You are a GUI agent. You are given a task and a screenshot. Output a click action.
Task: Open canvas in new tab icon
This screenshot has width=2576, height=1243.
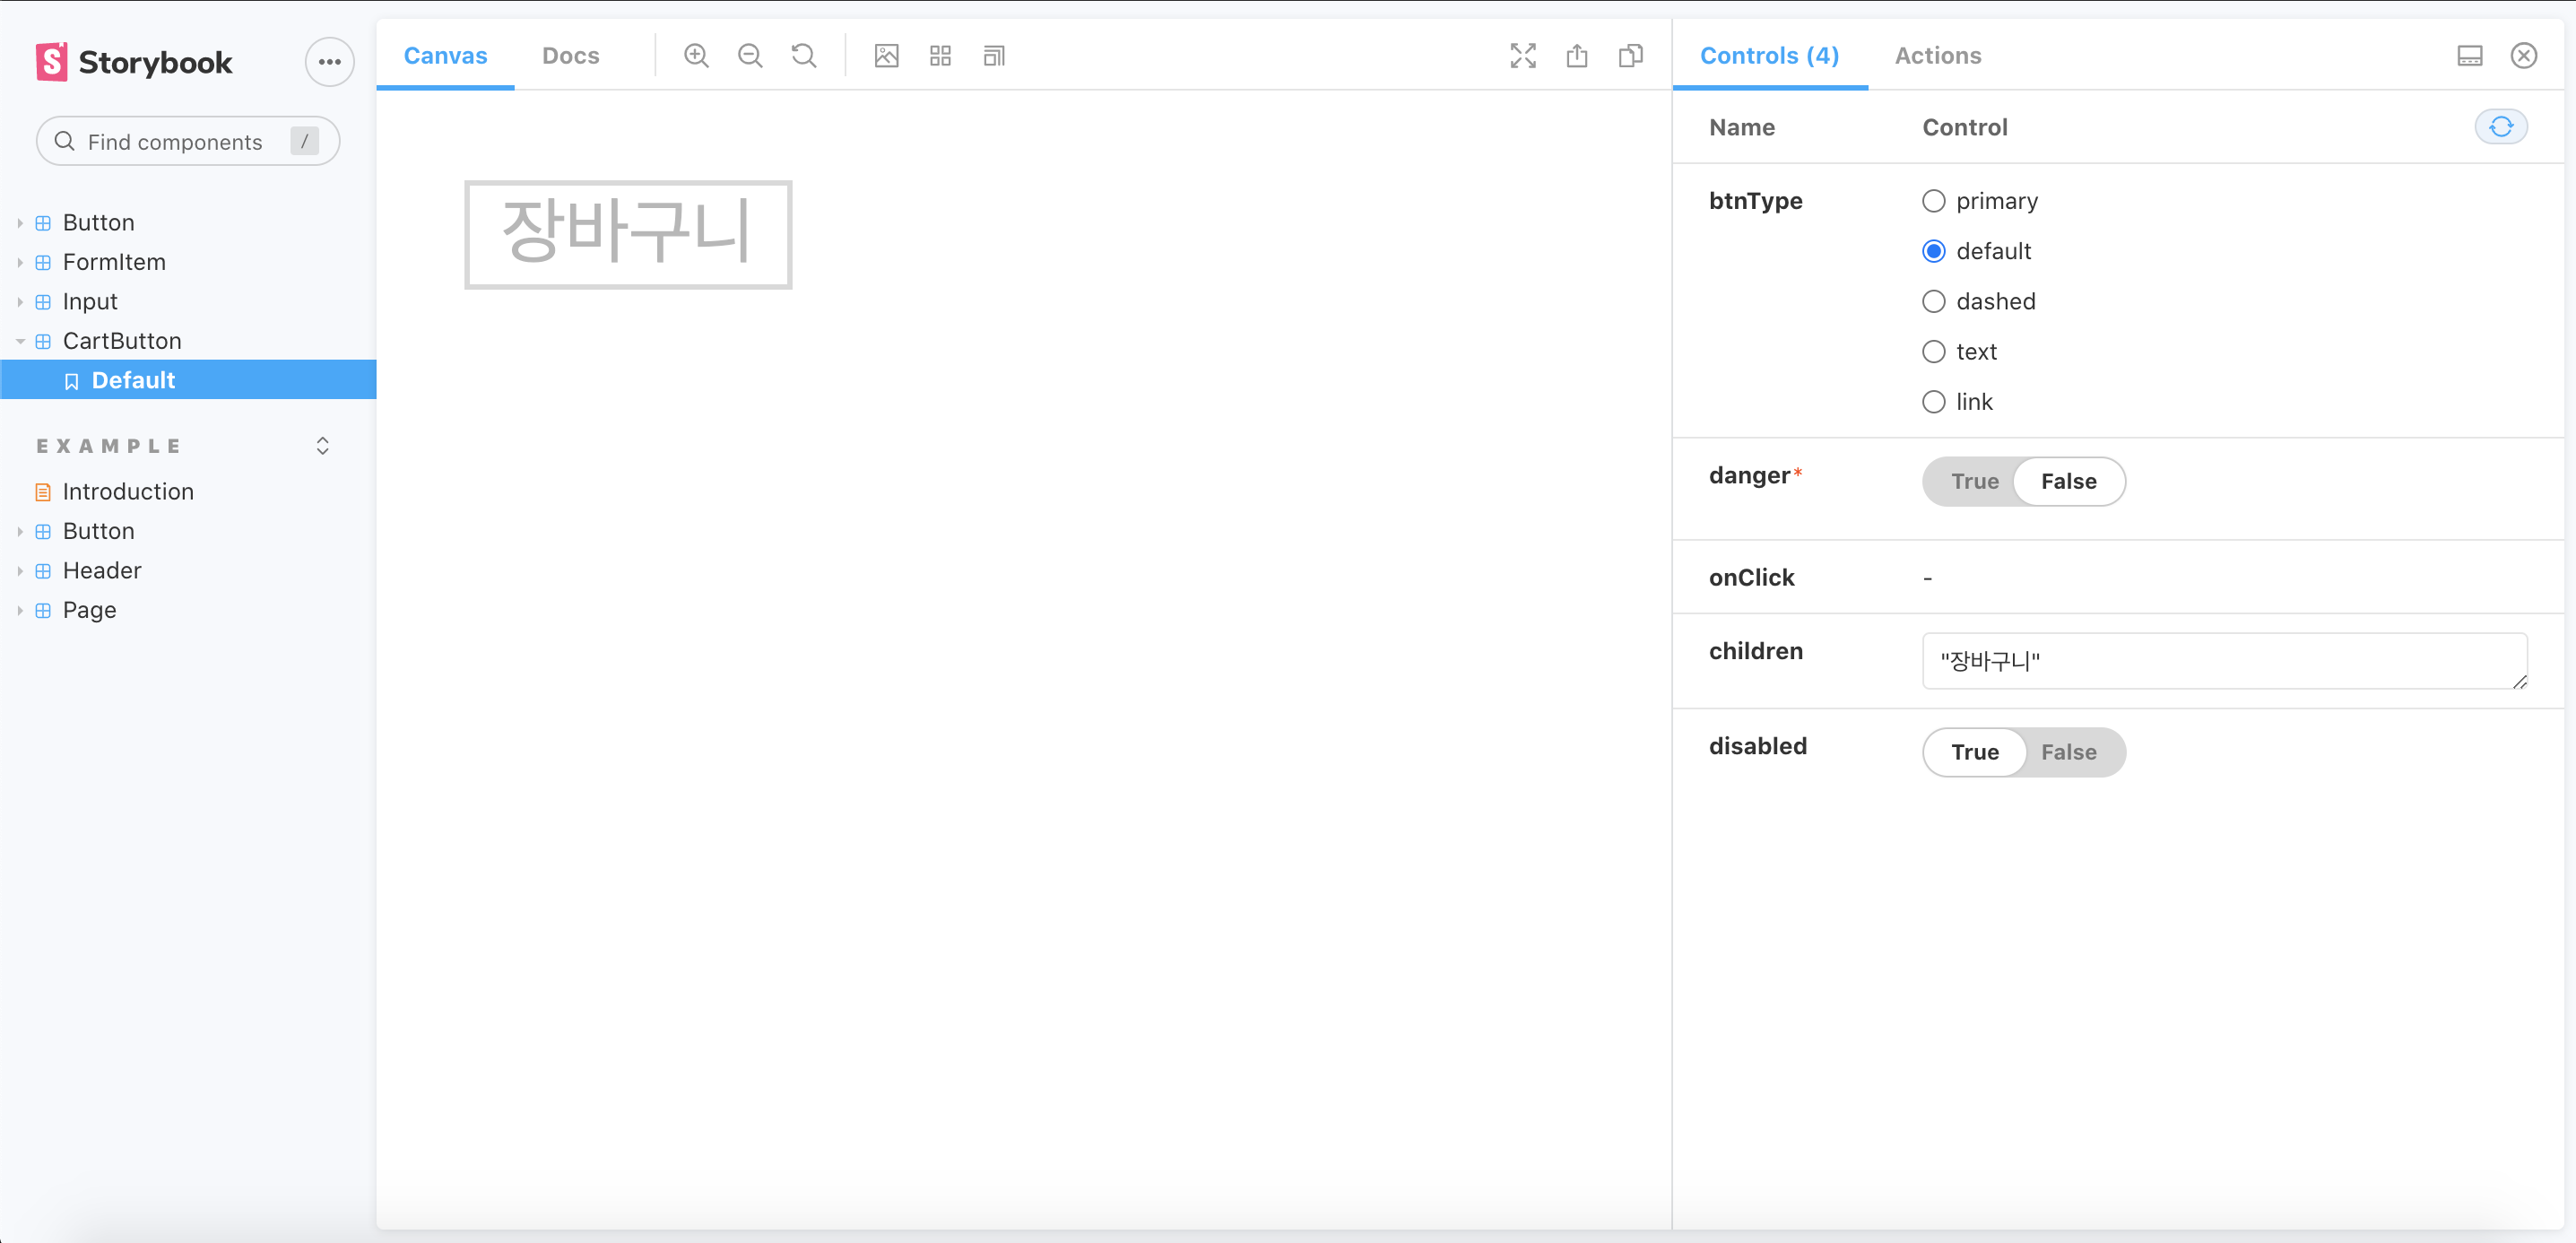pyautogui.click(x=1577, y=56)
